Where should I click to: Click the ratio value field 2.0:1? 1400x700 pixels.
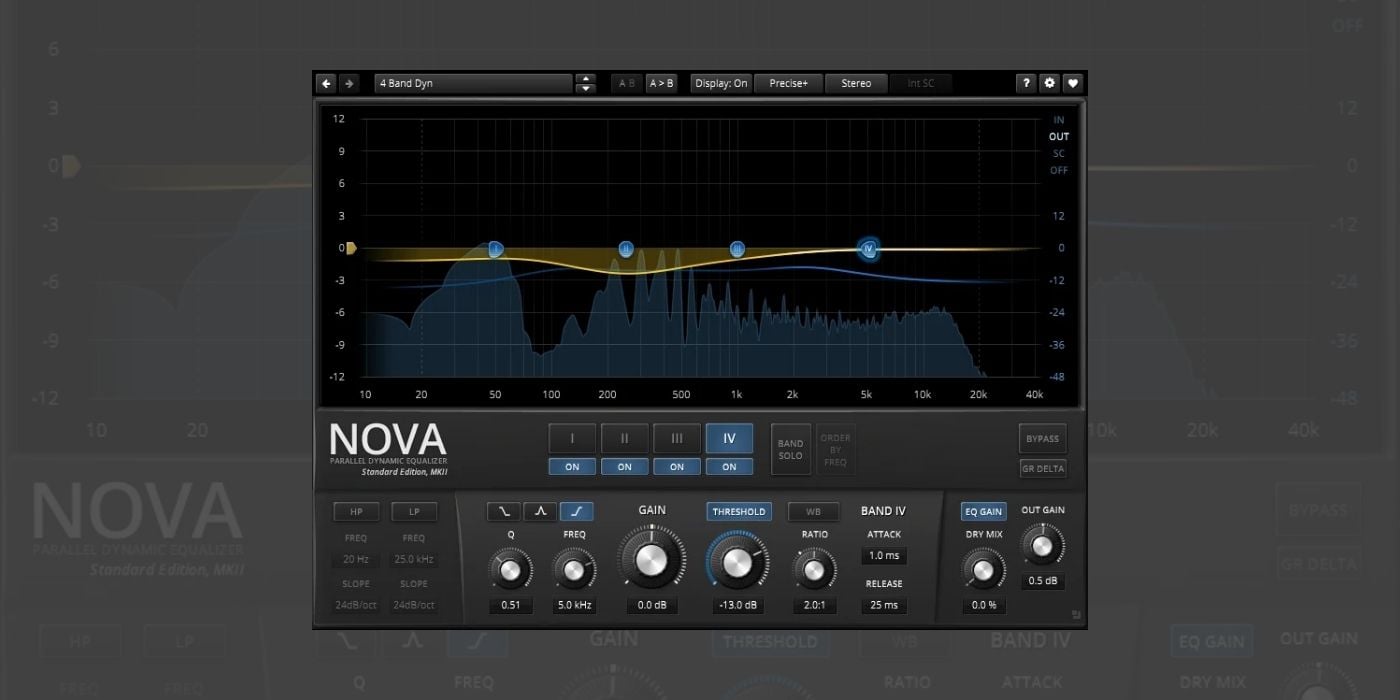(x=814, y=605)
